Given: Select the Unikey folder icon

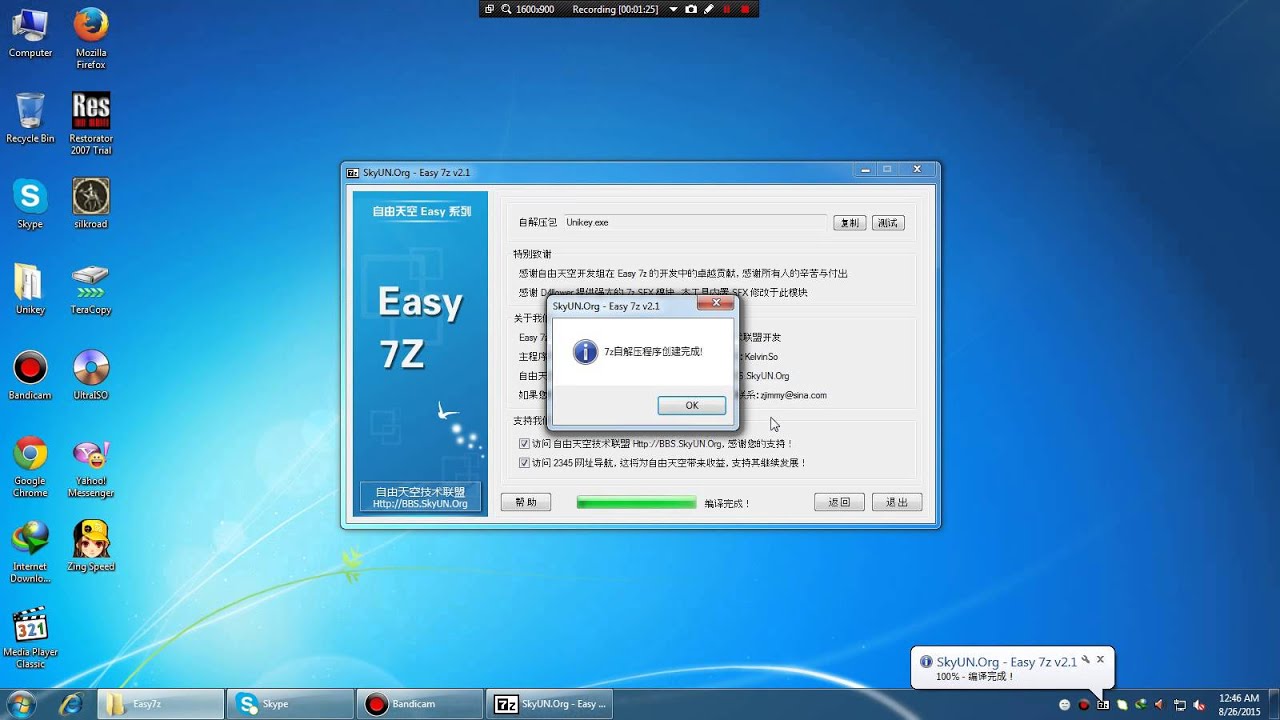Looking at the screenshot, I should [30, 290].
